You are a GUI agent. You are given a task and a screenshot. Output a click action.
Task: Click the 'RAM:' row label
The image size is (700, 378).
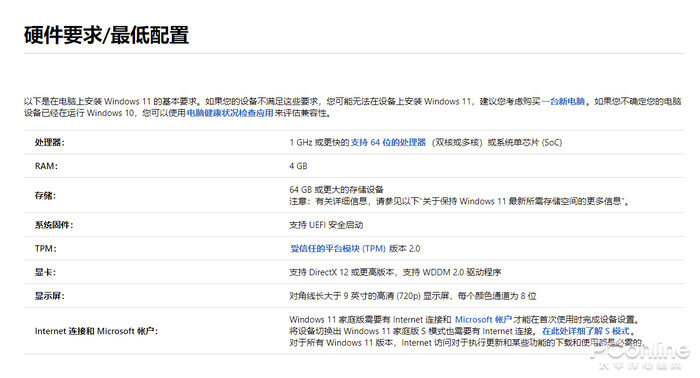tap(46, 166)
